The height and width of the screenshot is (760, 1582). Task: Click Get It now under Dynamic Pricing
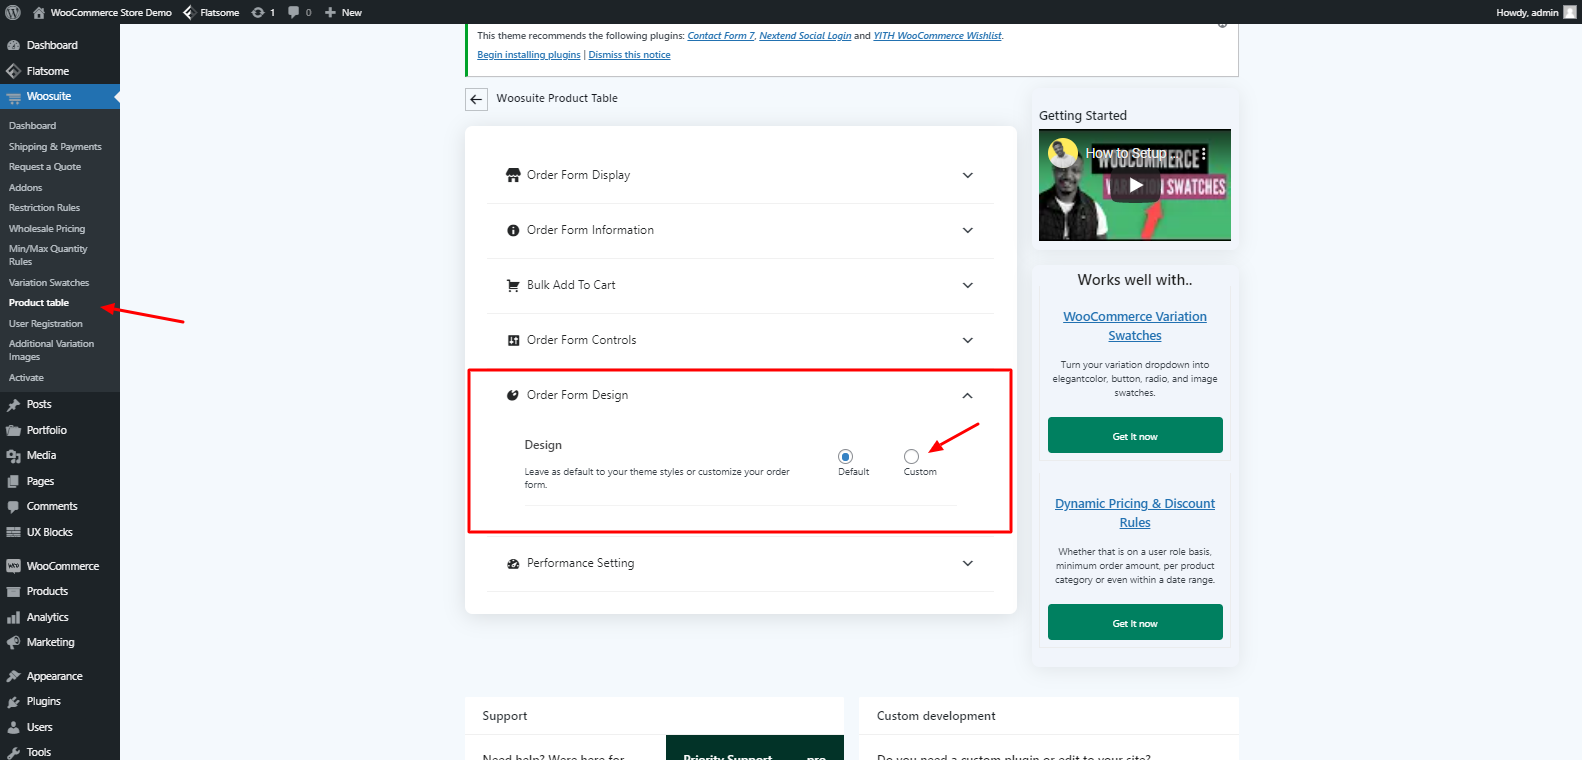click(x=1135, y=623)
